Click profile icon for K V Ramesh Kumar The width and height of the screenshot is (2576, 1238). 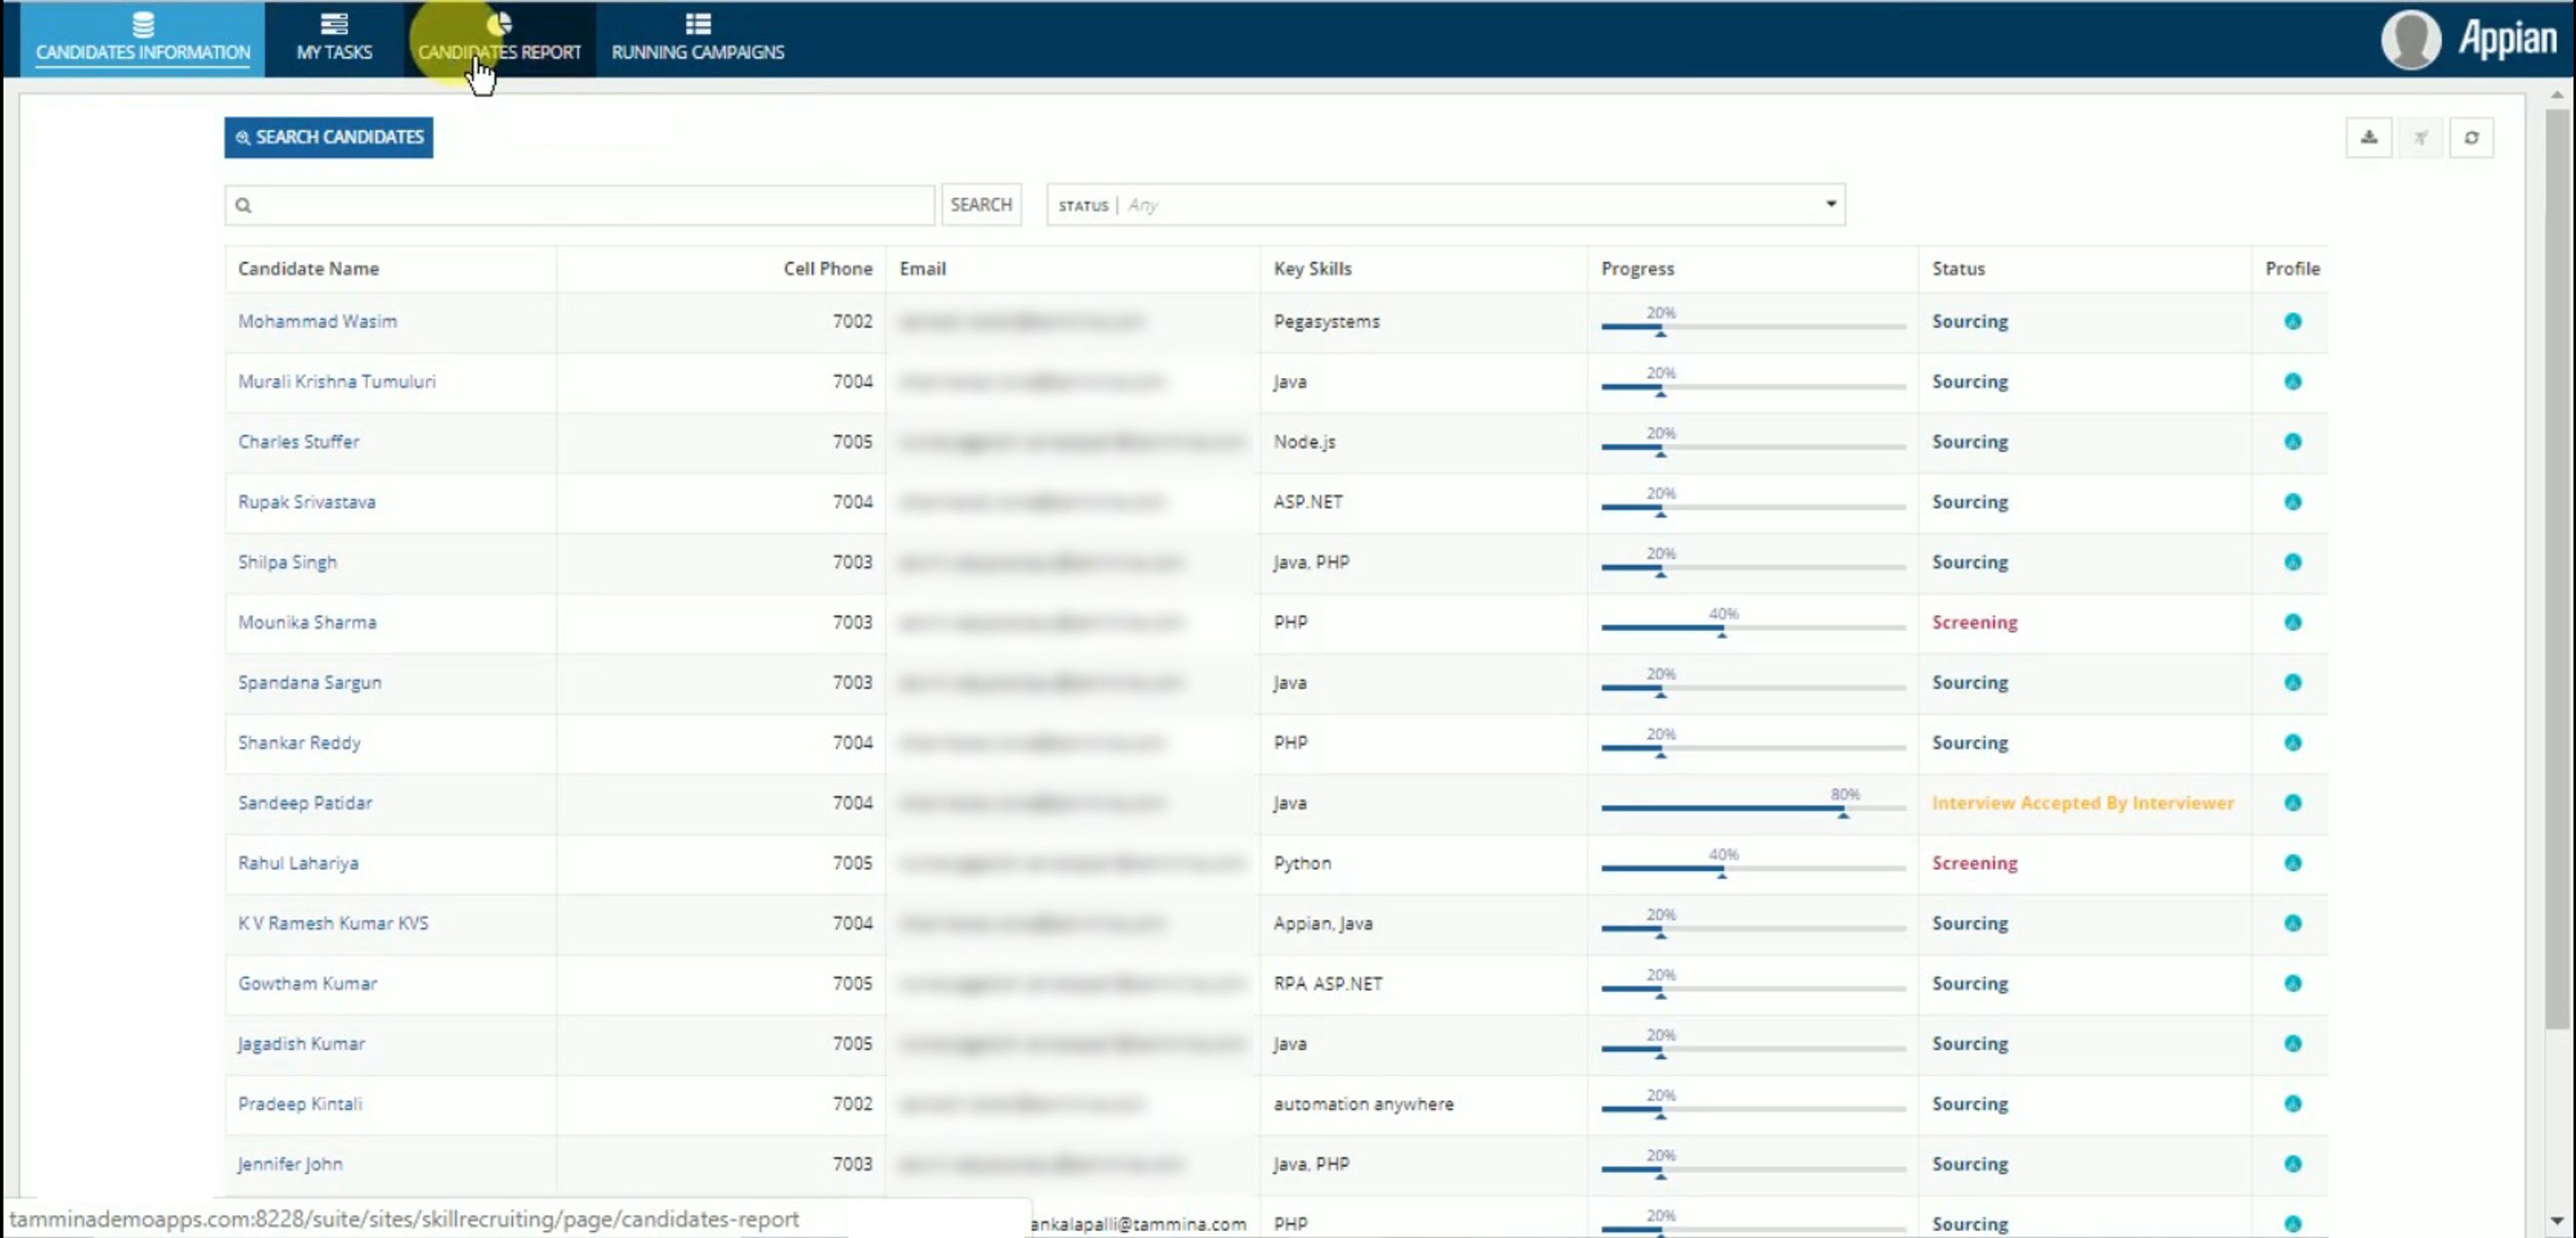point(2293,923)
